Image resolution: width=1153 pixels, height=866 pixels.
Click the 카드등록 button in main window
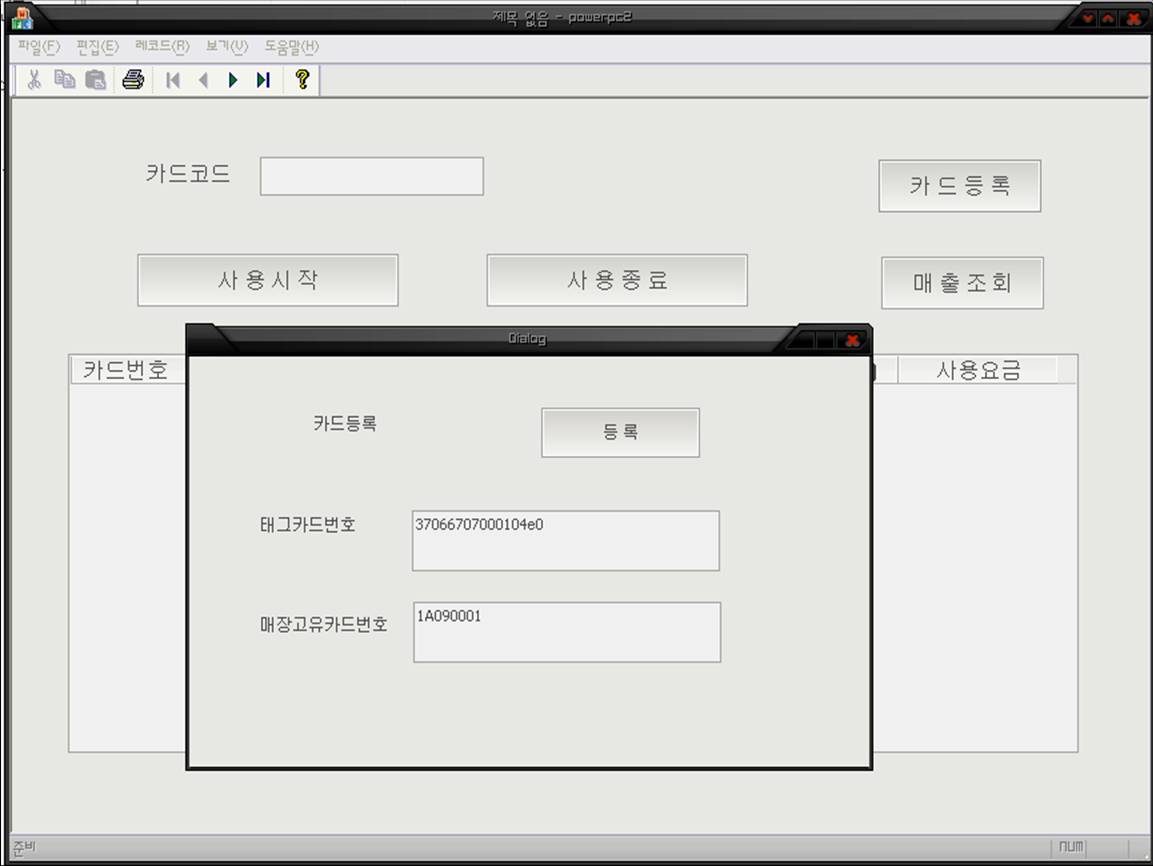click(959, 186)
